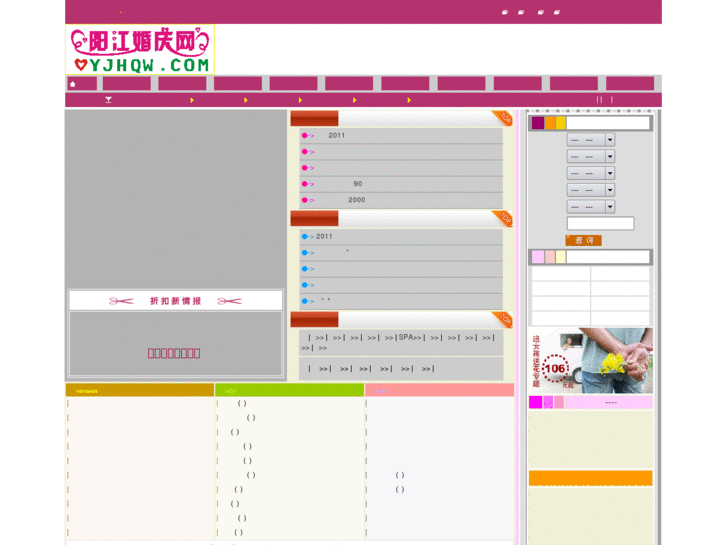Open the SPA>> category link
727x545 pixels.
(x=410, y=337)
